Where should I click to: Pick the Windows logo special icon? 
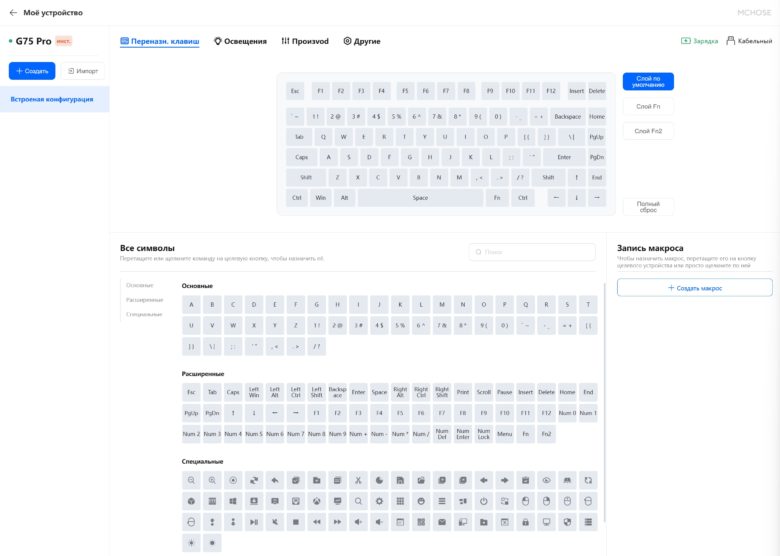pyautogui.click(x=233, y=501)
